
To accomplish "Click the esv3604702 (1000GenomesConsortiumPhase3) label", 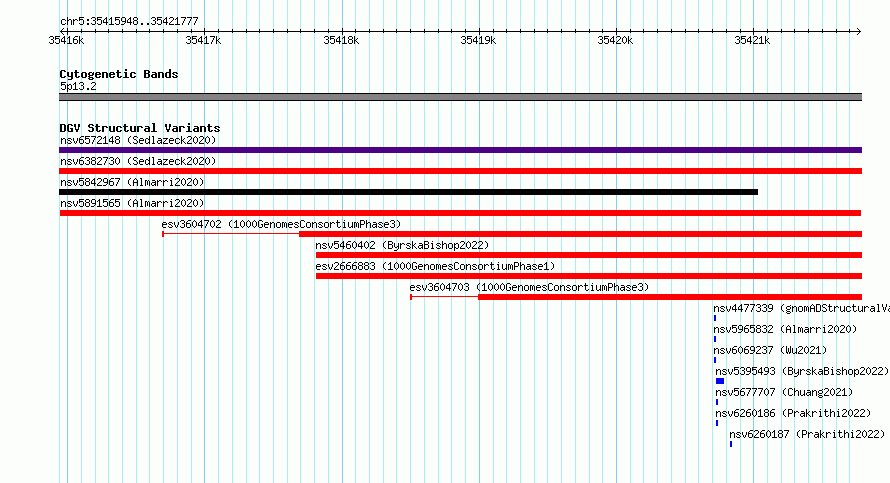I will tap(281, 224).
